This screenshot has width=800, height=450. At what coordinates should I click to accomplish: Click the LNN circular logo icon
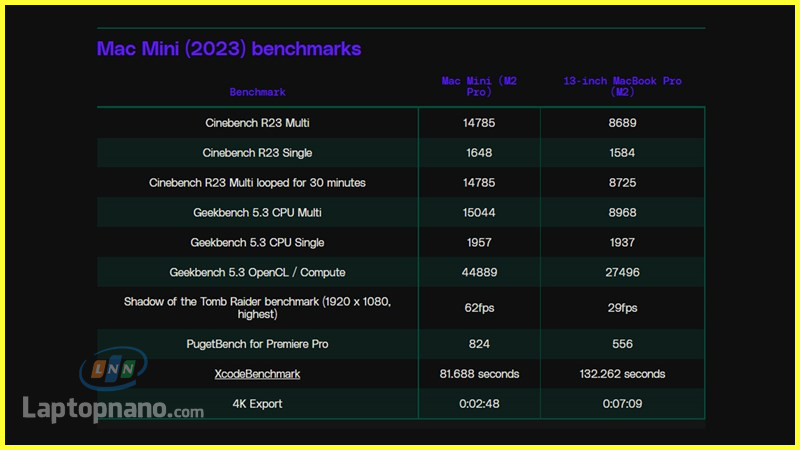click(x=113, y=371)
